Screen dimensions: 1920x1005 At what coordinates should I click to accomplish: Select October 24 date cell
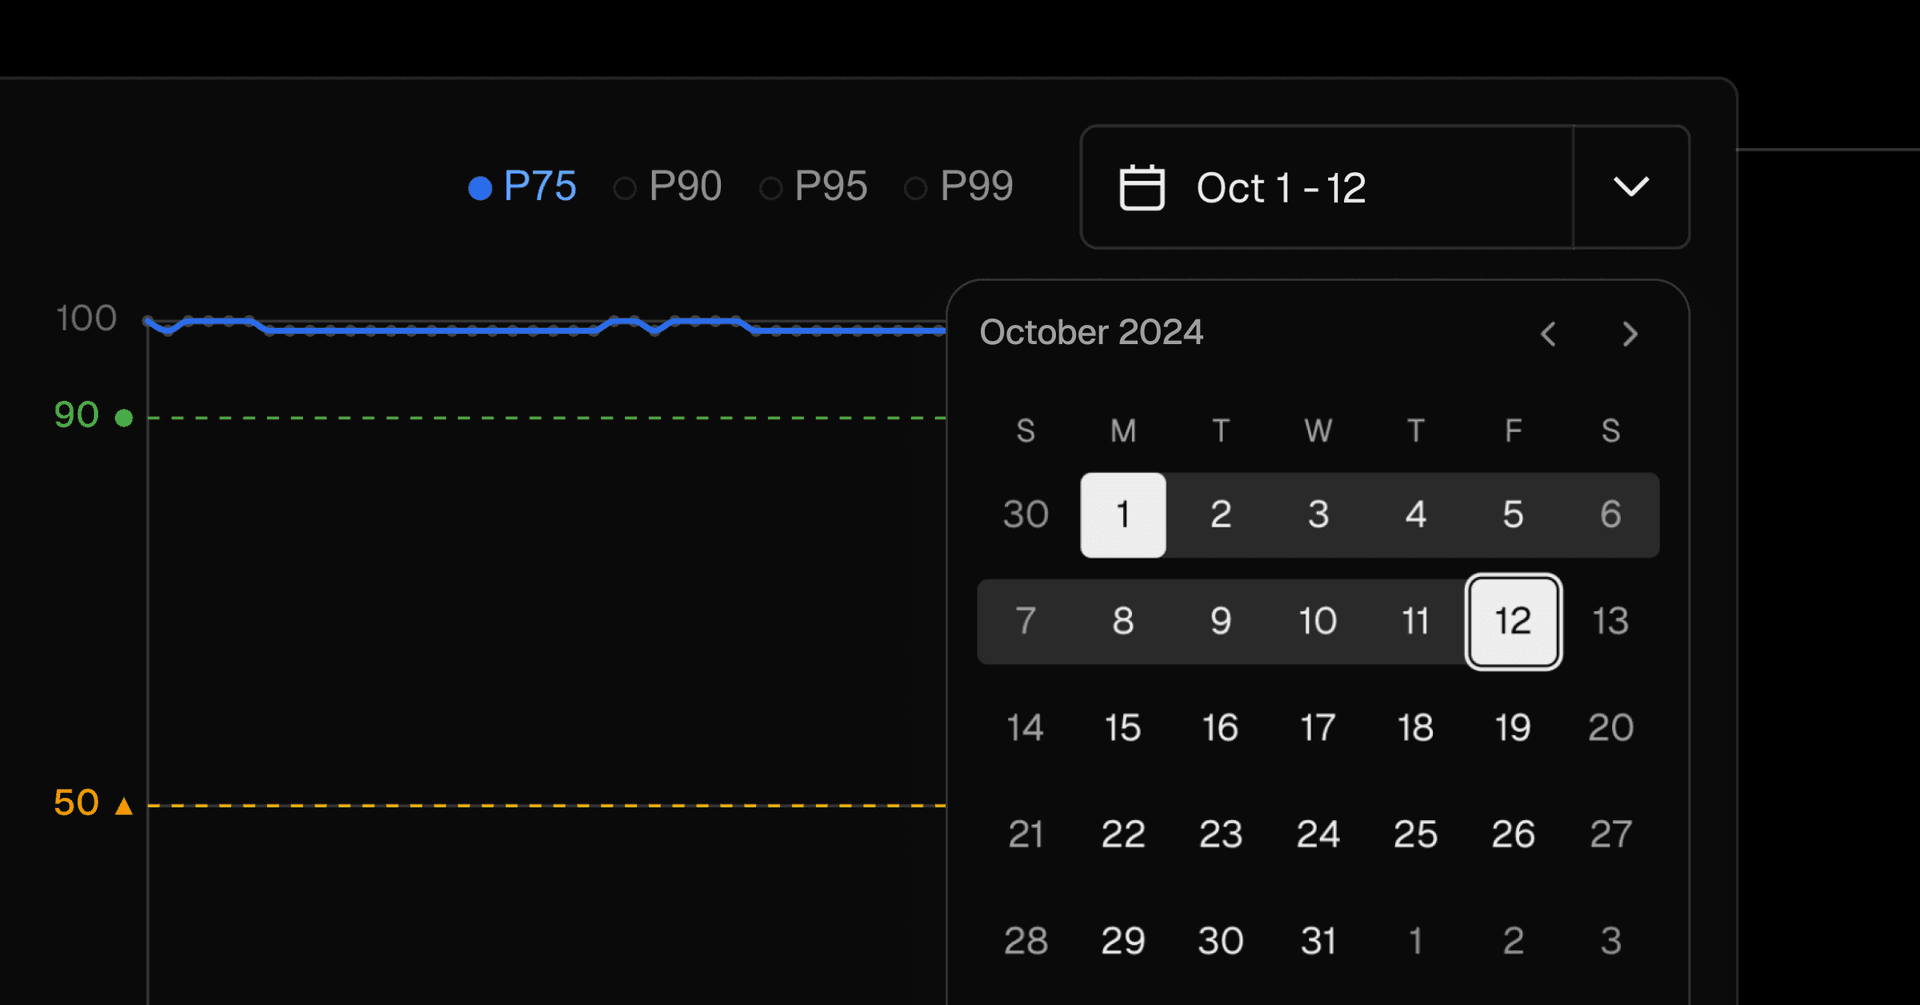[x=1318, y=834]
